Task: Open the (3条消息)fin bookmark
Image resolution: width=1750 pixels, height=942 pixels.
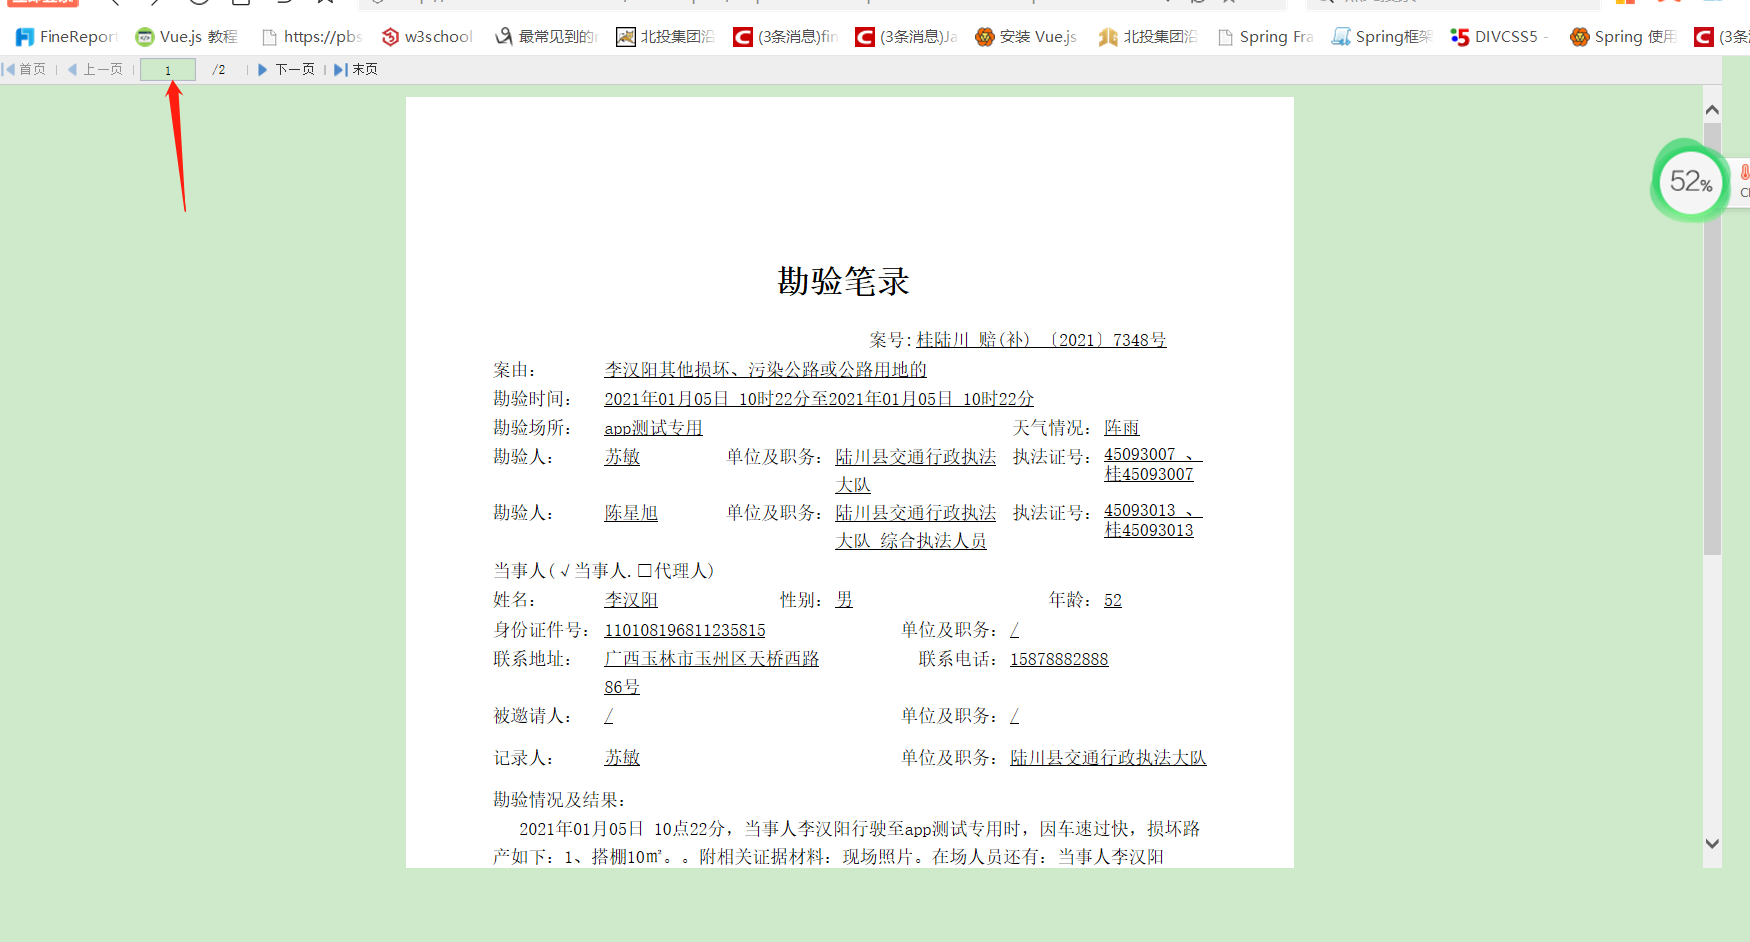Action: [x=786, y=37]
